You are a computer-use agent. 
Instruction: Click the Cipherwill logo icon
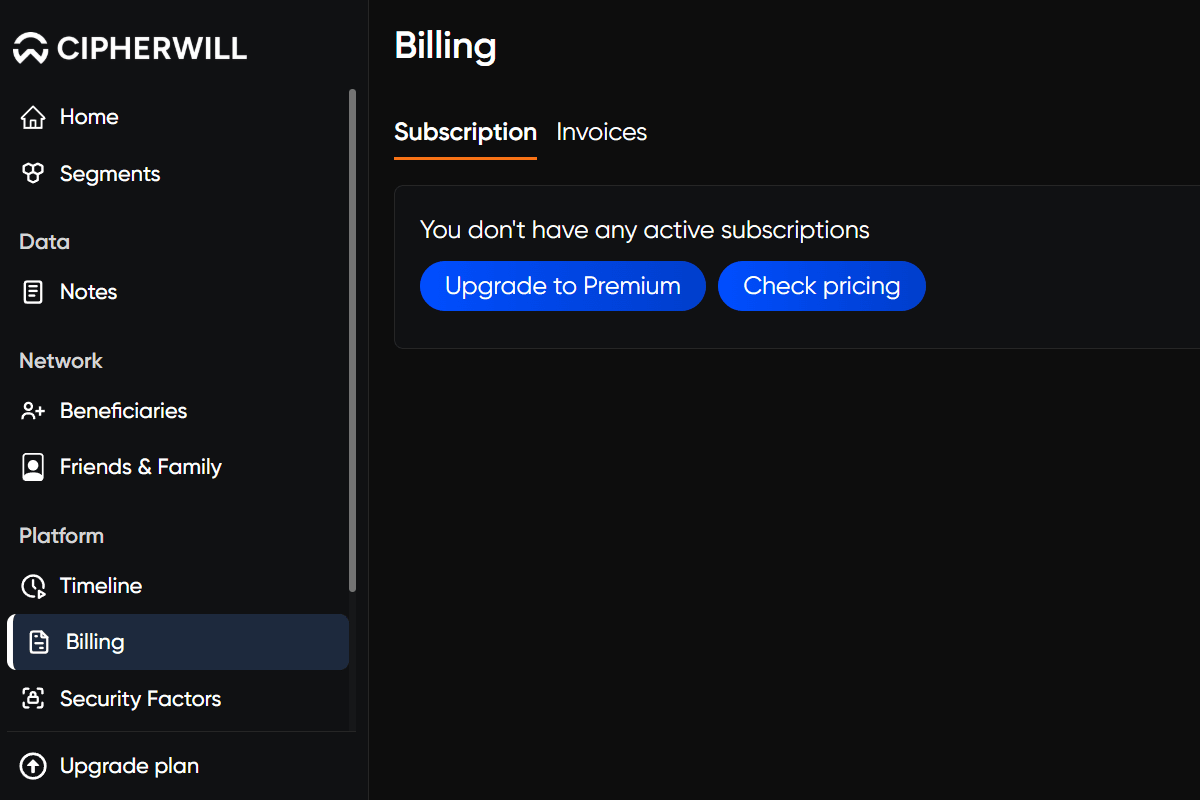click(31, 48)
